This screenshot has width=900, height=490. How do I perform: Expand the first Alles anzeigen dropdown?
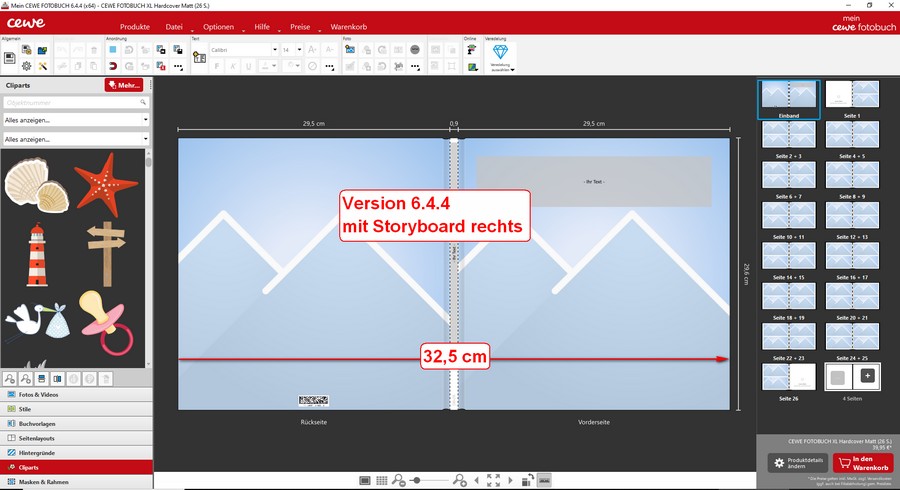click(76, 120)
